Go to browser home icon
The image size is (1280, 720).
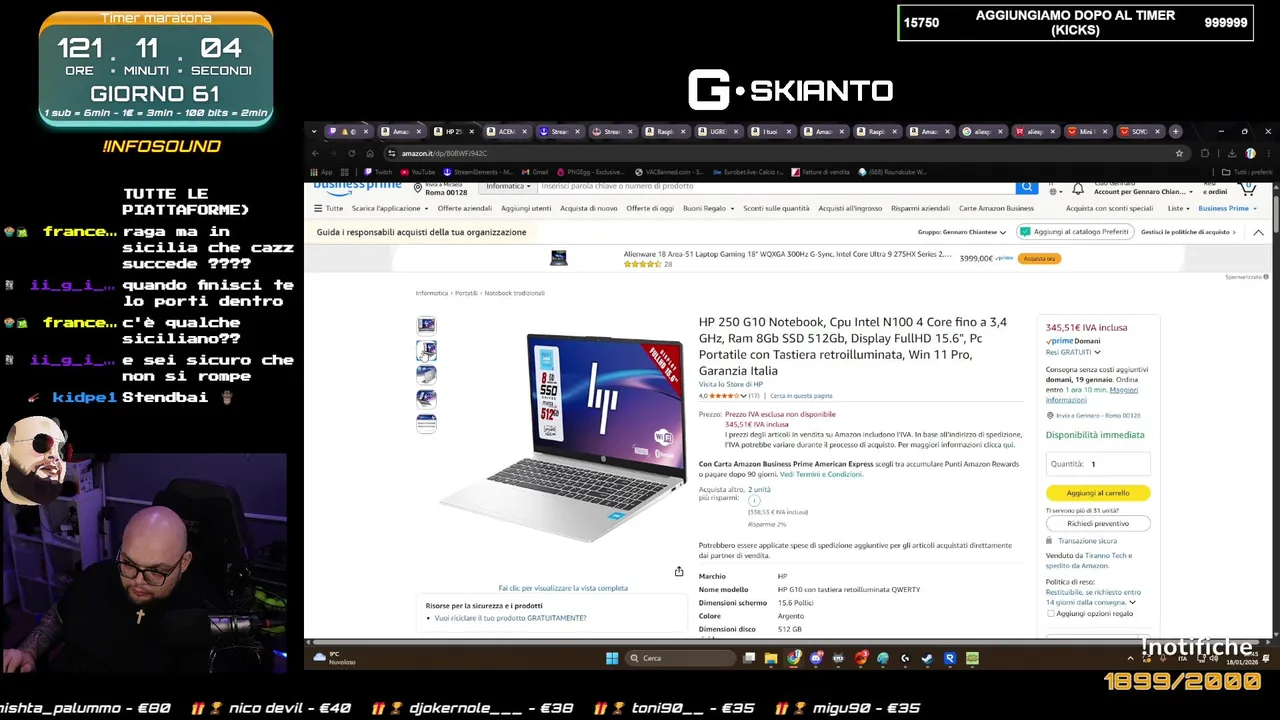coord(369,153)
